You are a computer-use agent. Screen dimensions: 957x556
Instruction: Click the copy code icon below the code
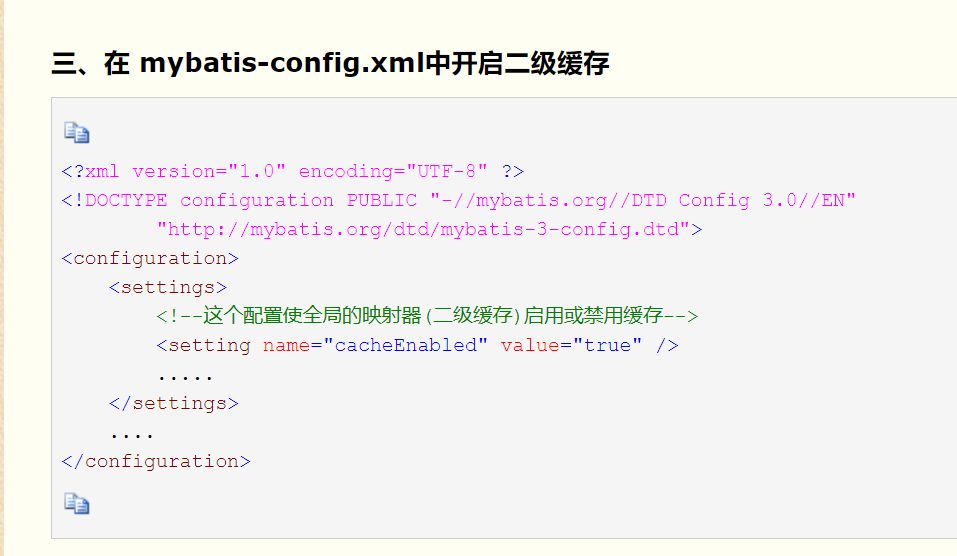pos(77,504)
